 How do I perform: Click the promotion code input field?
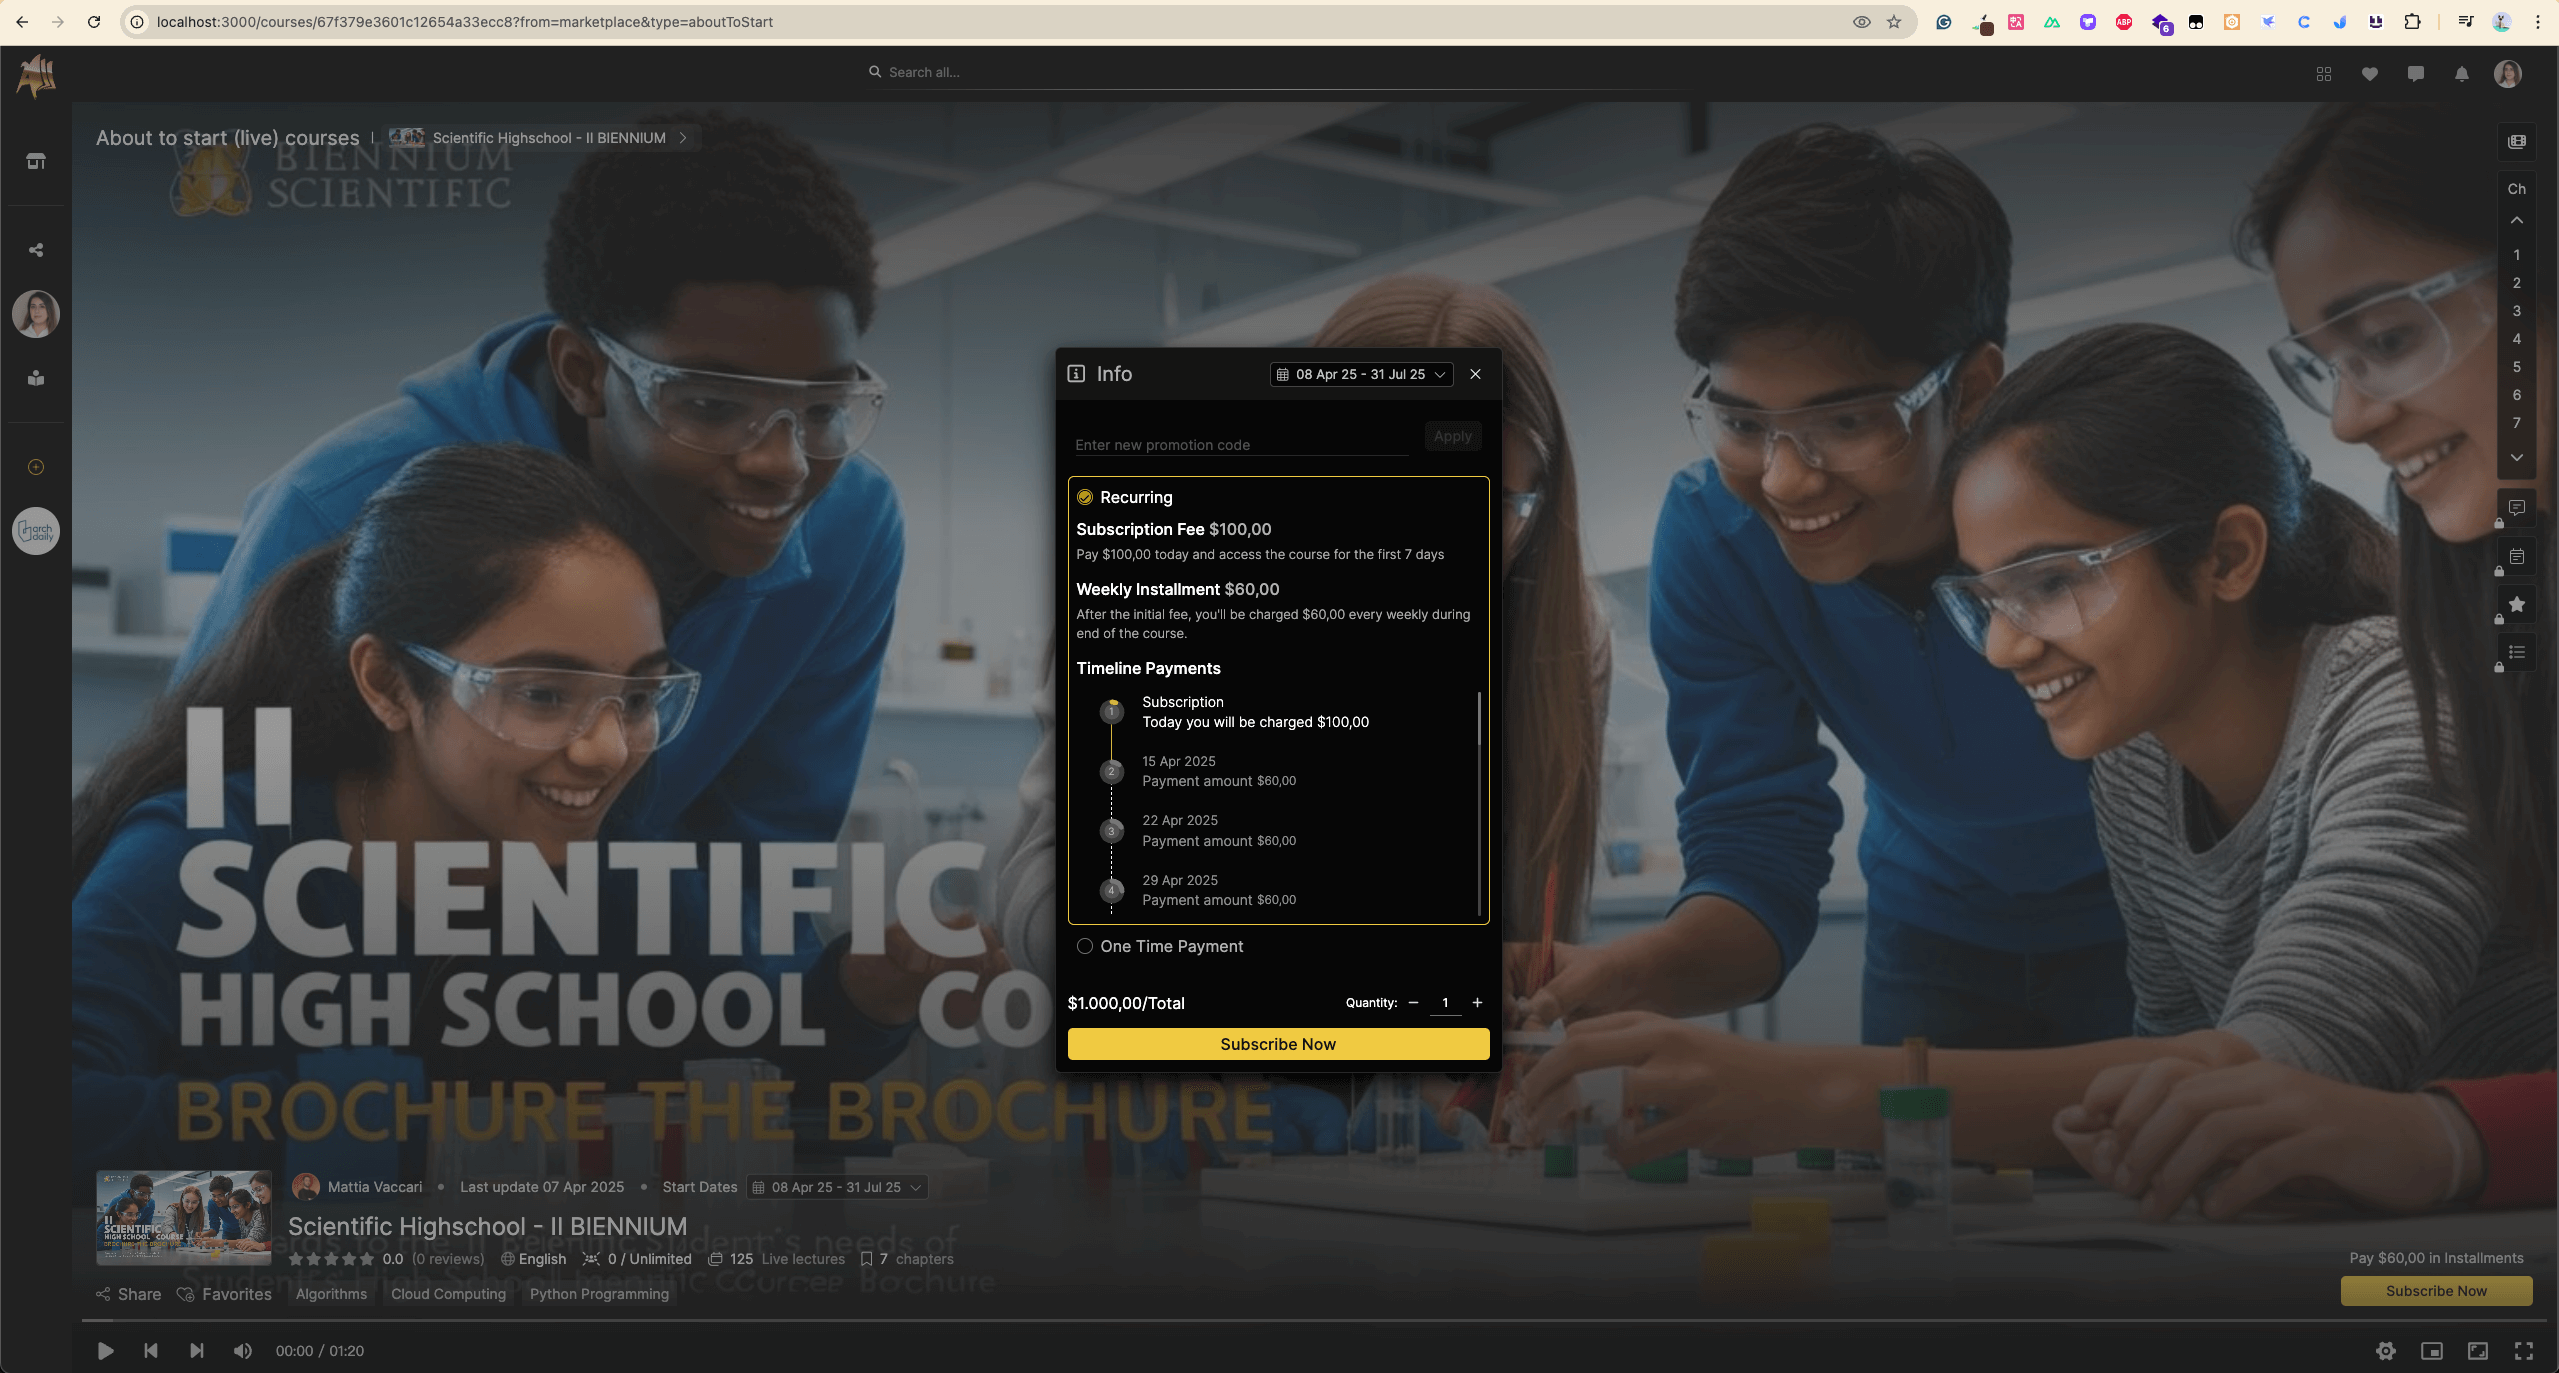[x=1240, y=445]
